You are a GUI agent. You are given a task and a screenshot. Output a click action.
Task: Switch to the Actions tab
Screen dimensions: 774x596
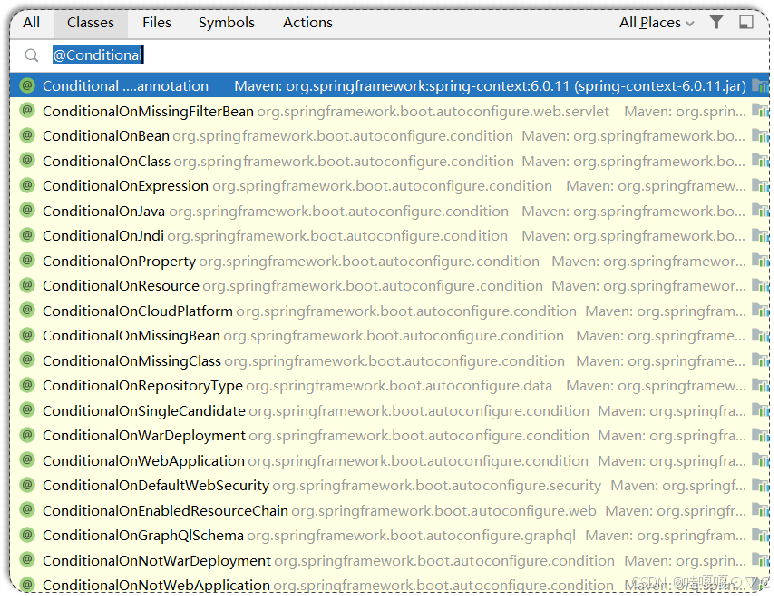click(x=308, y=23)
